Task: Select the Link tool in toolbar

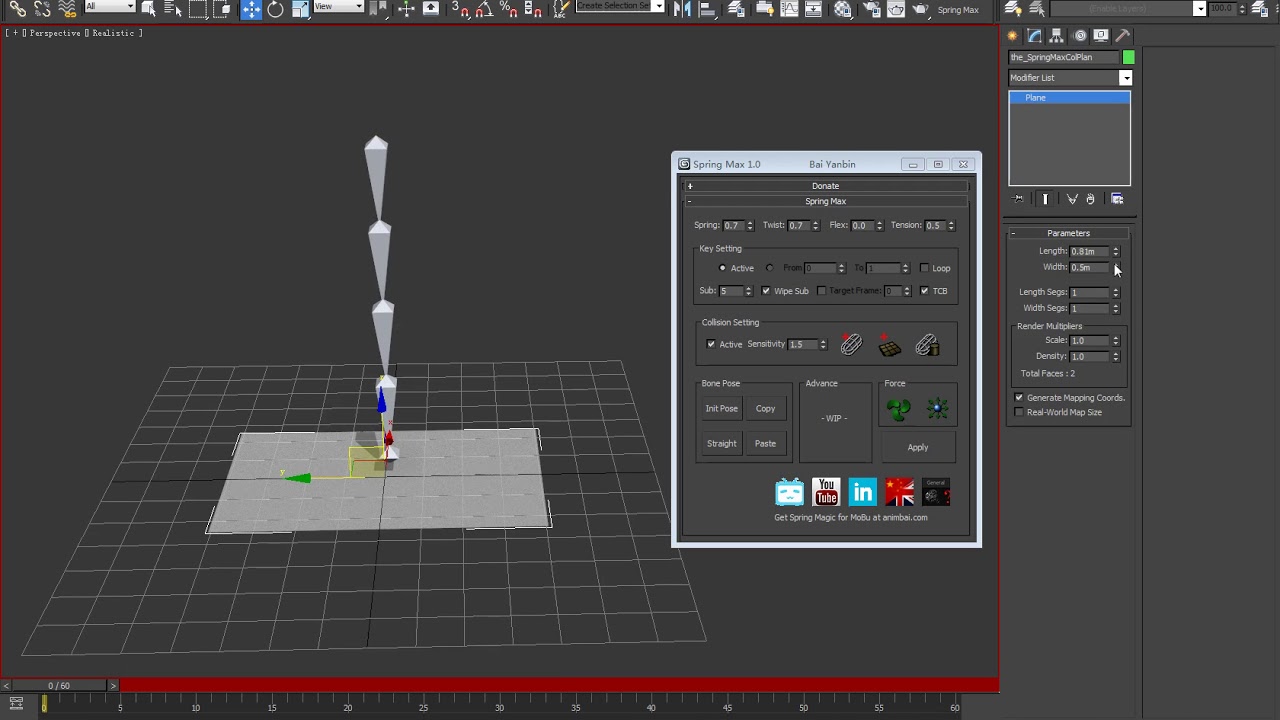Action: (18, 8)
